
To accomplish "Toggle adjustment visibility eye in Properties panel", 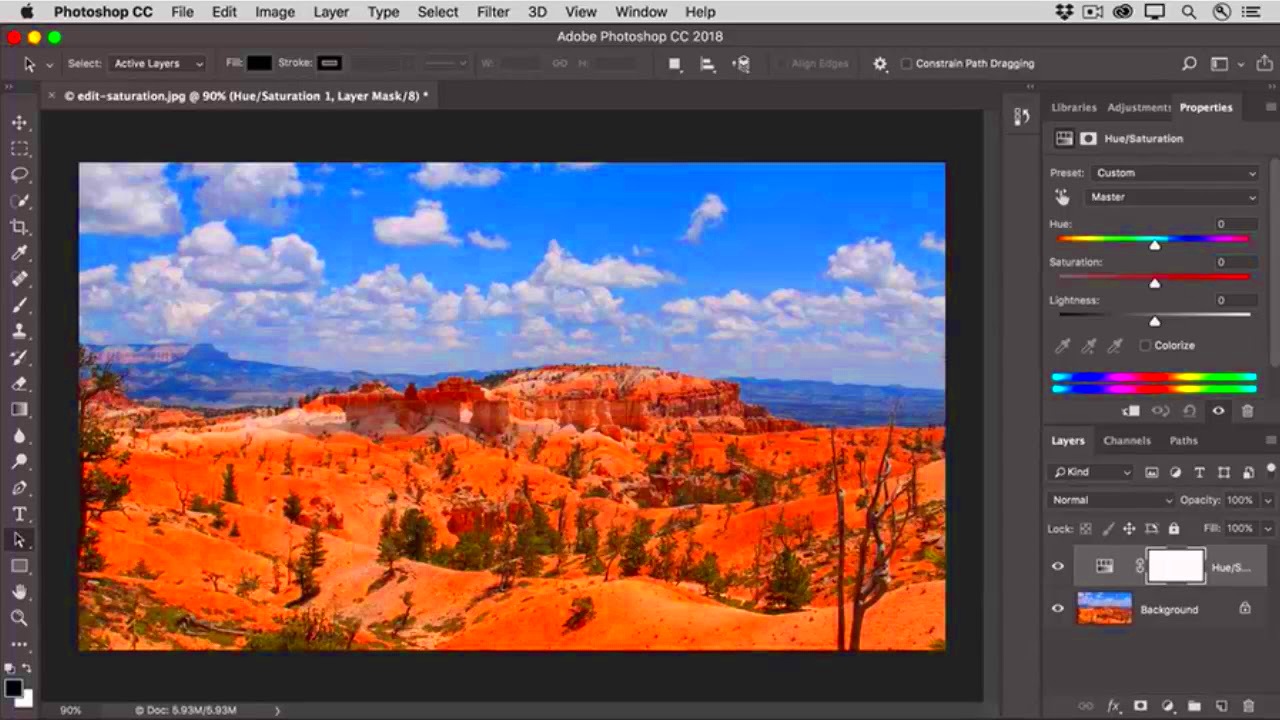I will click(x=1218, y=411).
